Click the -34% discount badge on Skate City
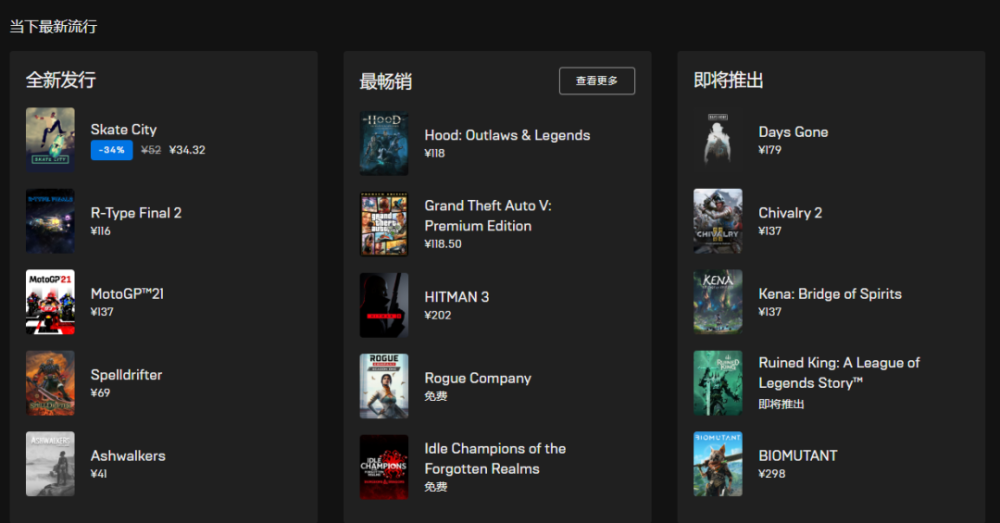1000x523 pixels. pyautogui.click(x=112, y=150)
